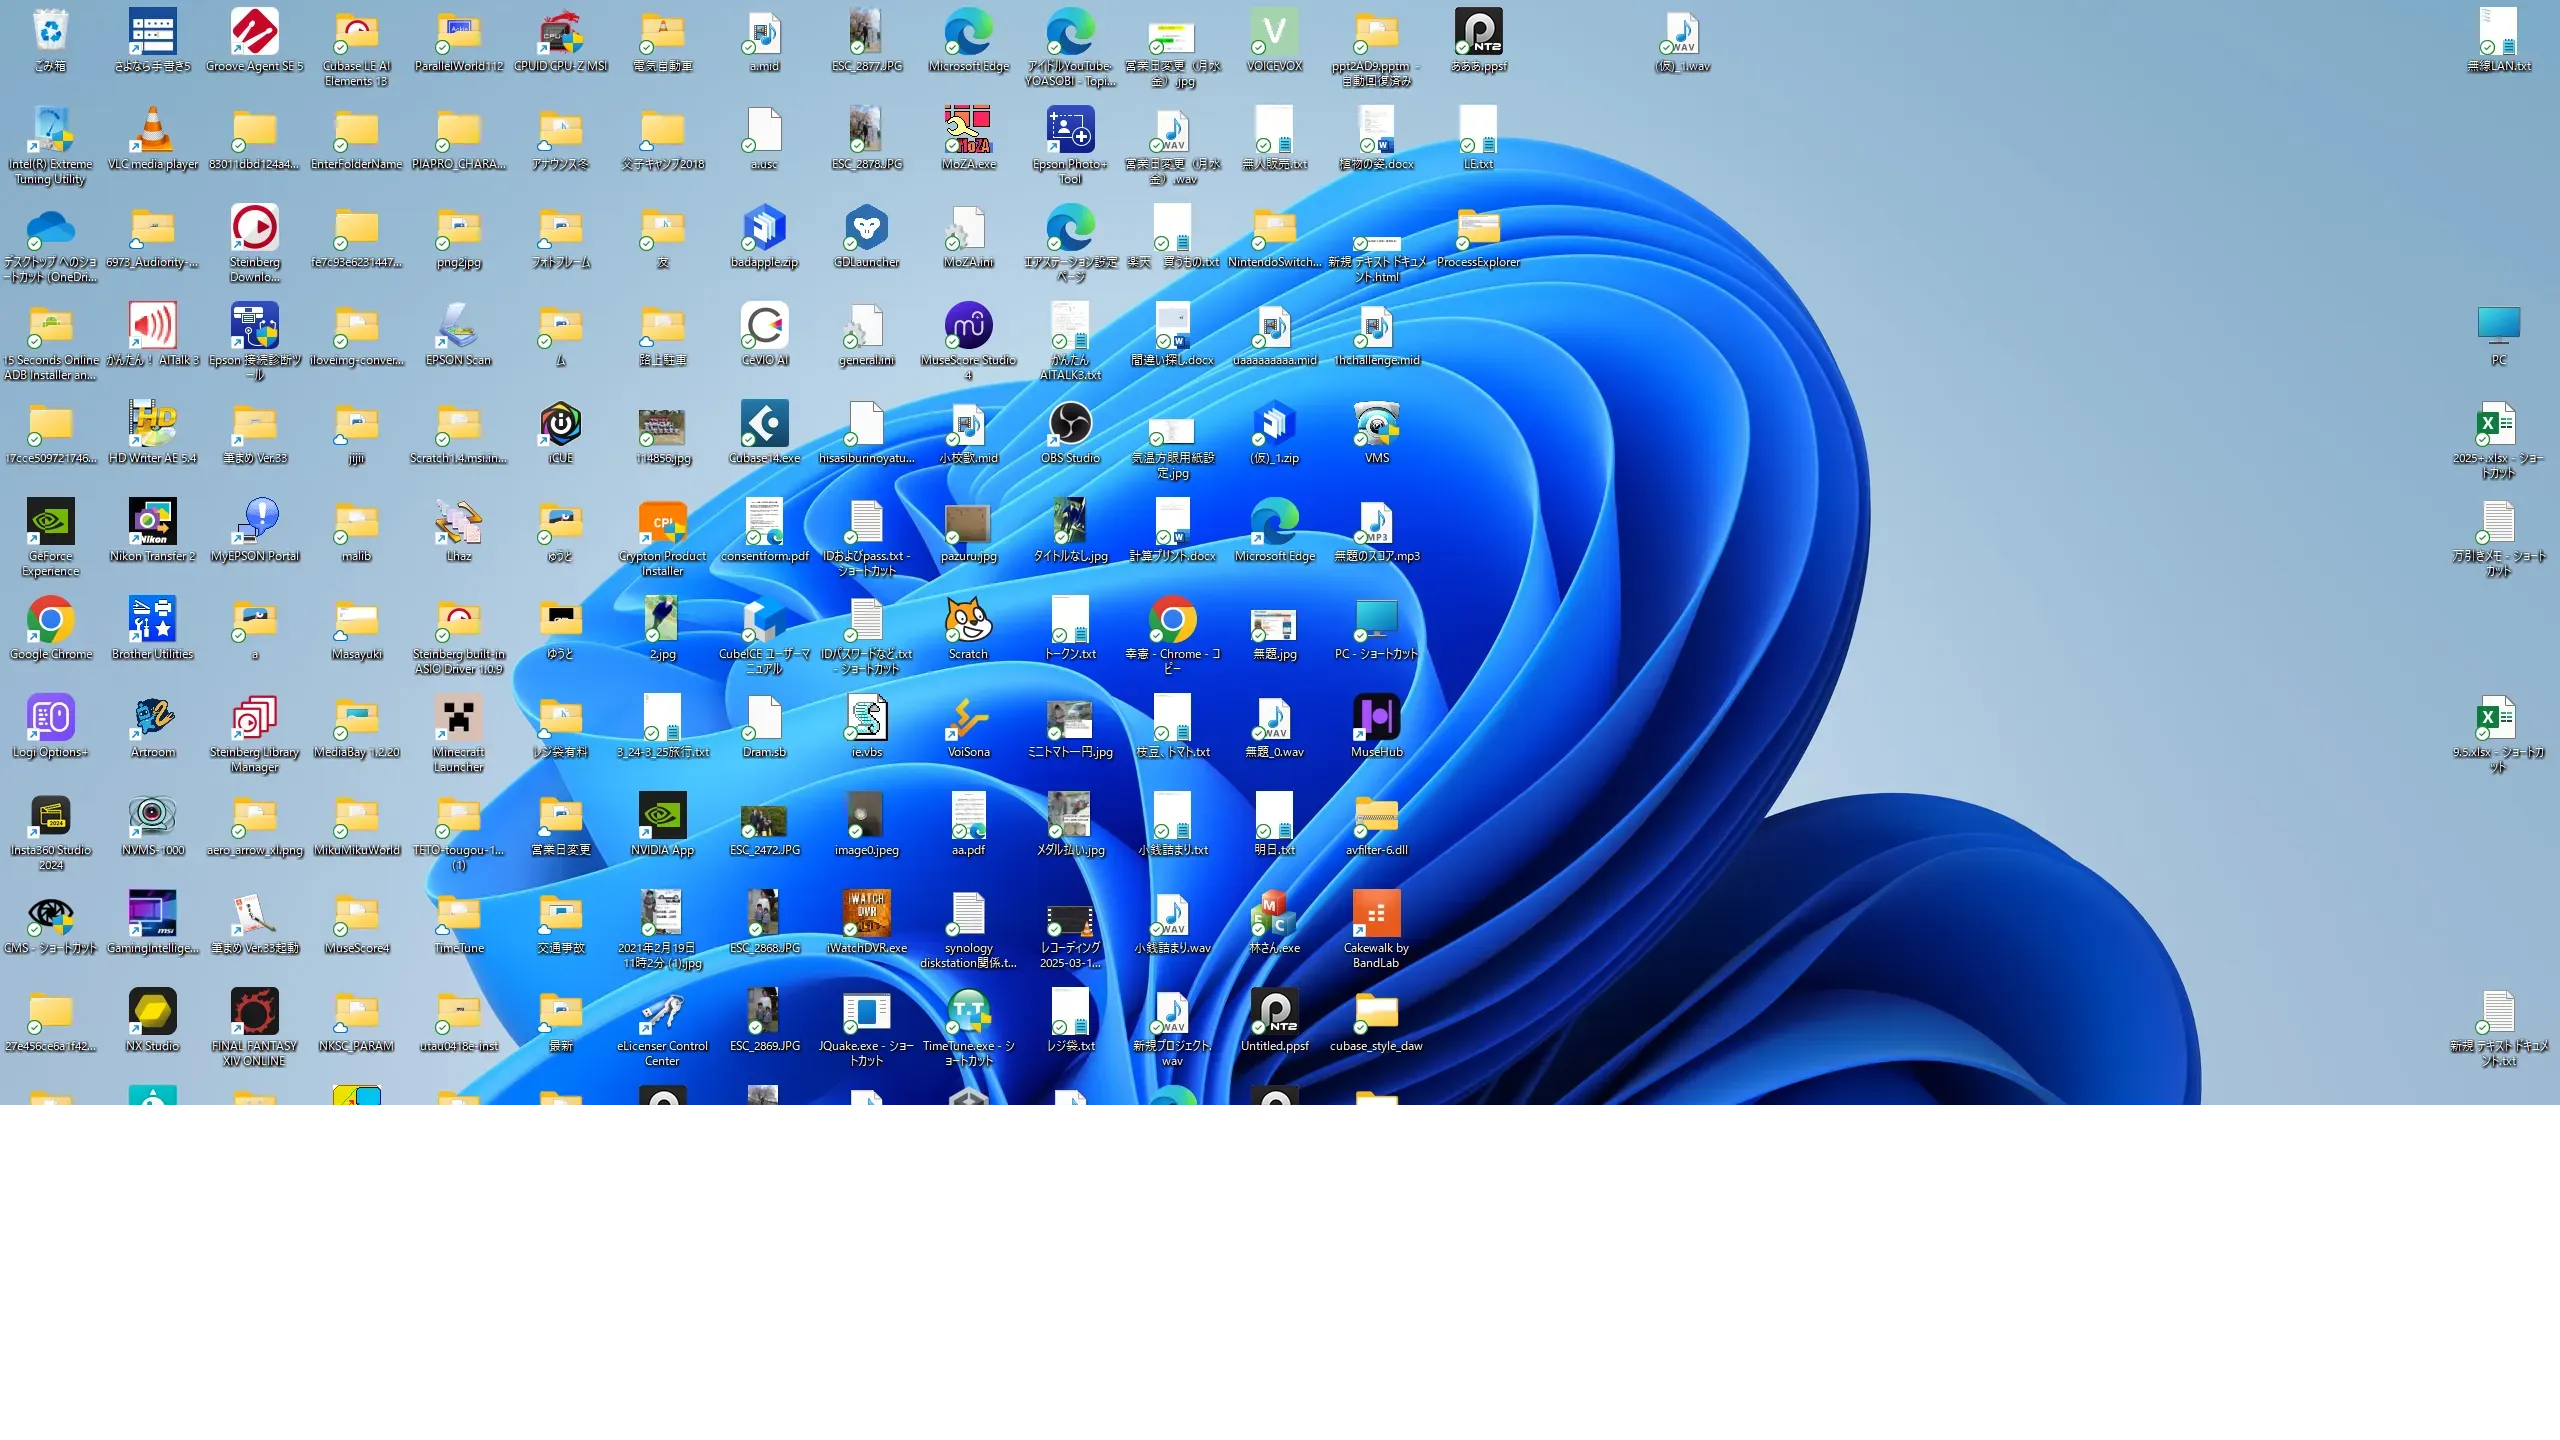Screen dimensions: 2560x1440
Task: Select the Scratch cat icon
Action: 968,621
